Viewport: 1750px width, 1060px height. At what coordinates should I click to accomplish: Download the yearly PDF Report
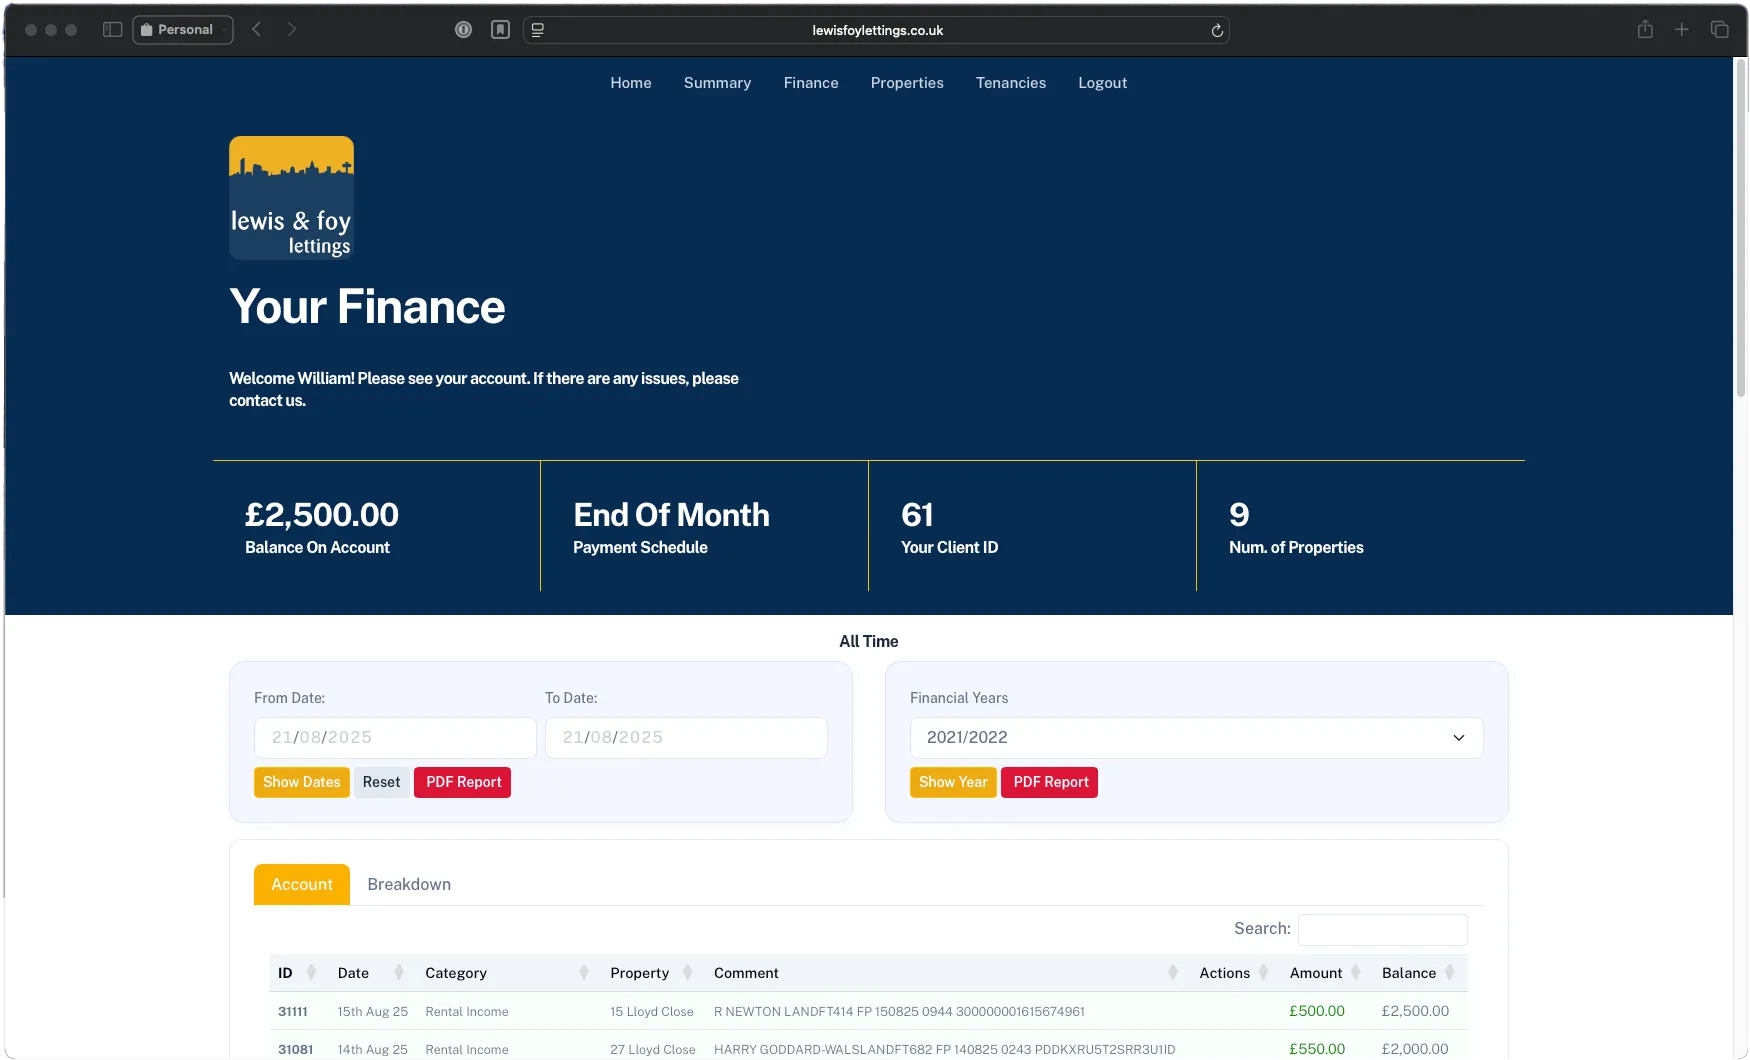click(1049, 782)
